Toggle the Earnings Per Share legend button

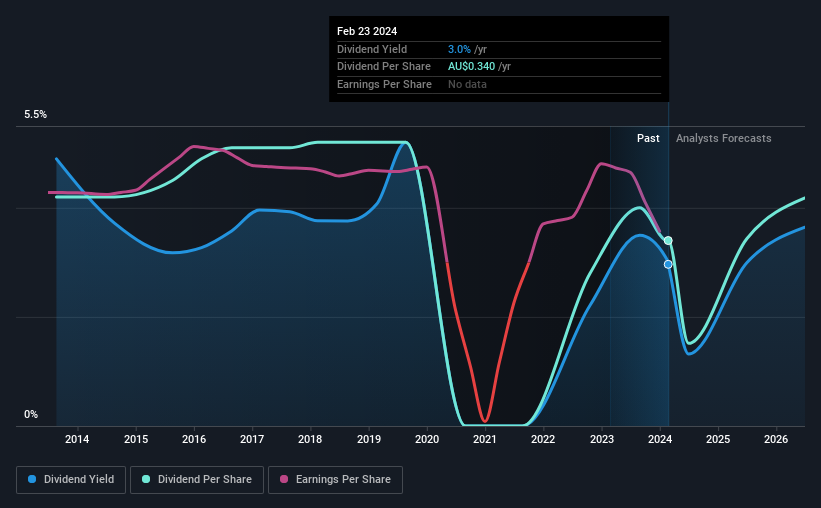tap(335, 480)
